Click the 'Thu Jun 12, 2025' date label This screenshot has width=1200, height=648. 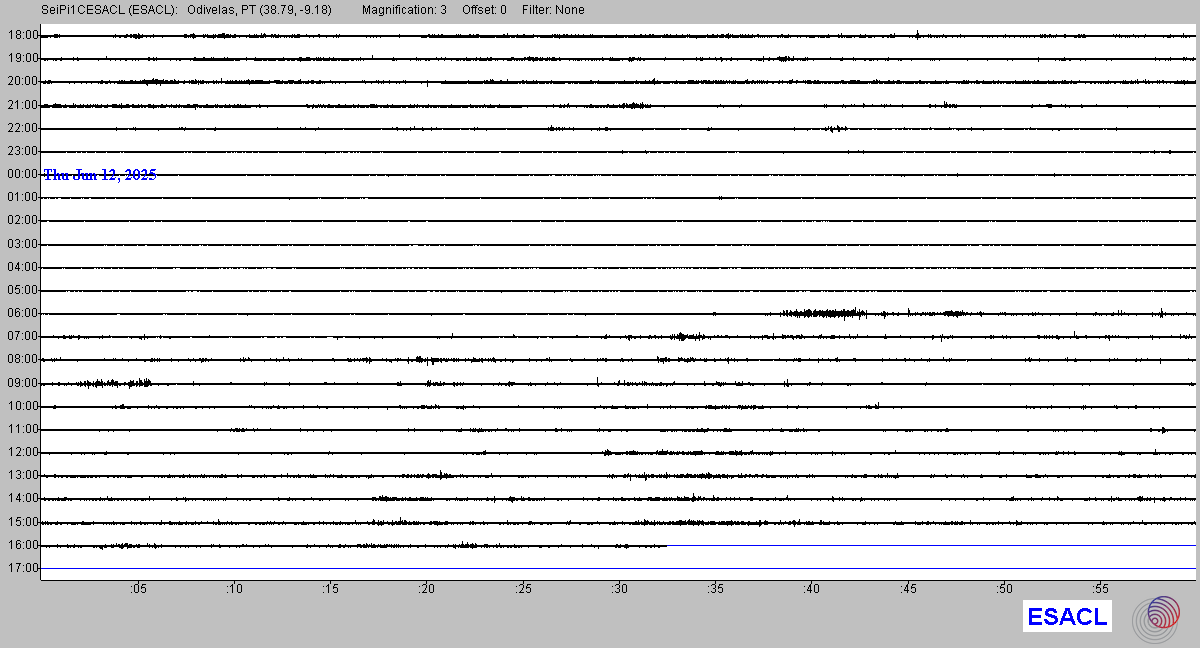(100, 175)
